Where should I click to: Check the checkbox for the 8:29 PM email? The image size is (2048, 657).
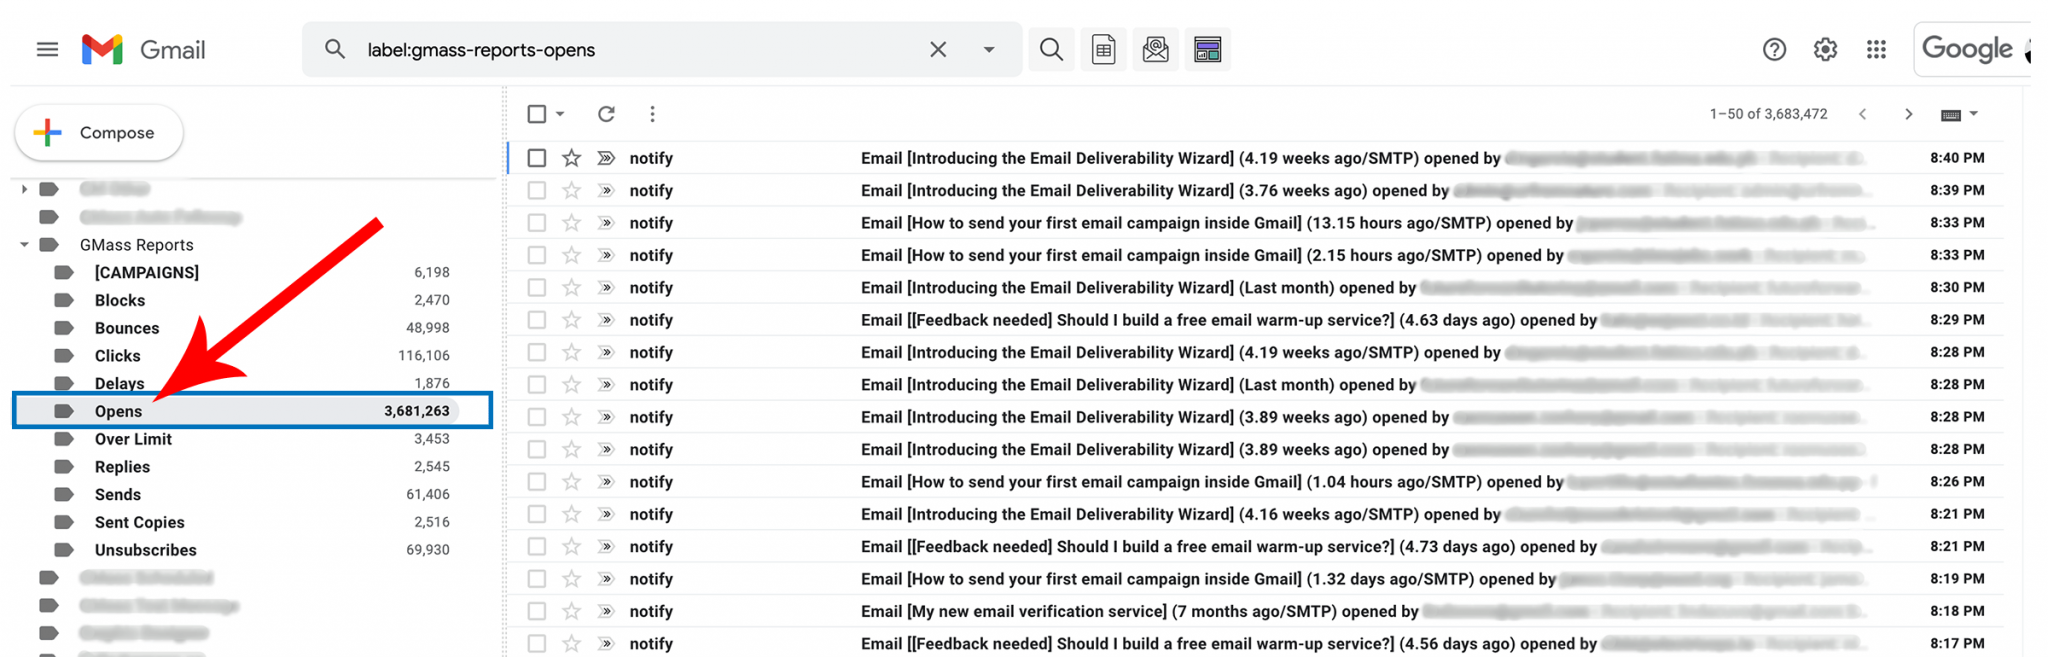click(x=537, y=320)
